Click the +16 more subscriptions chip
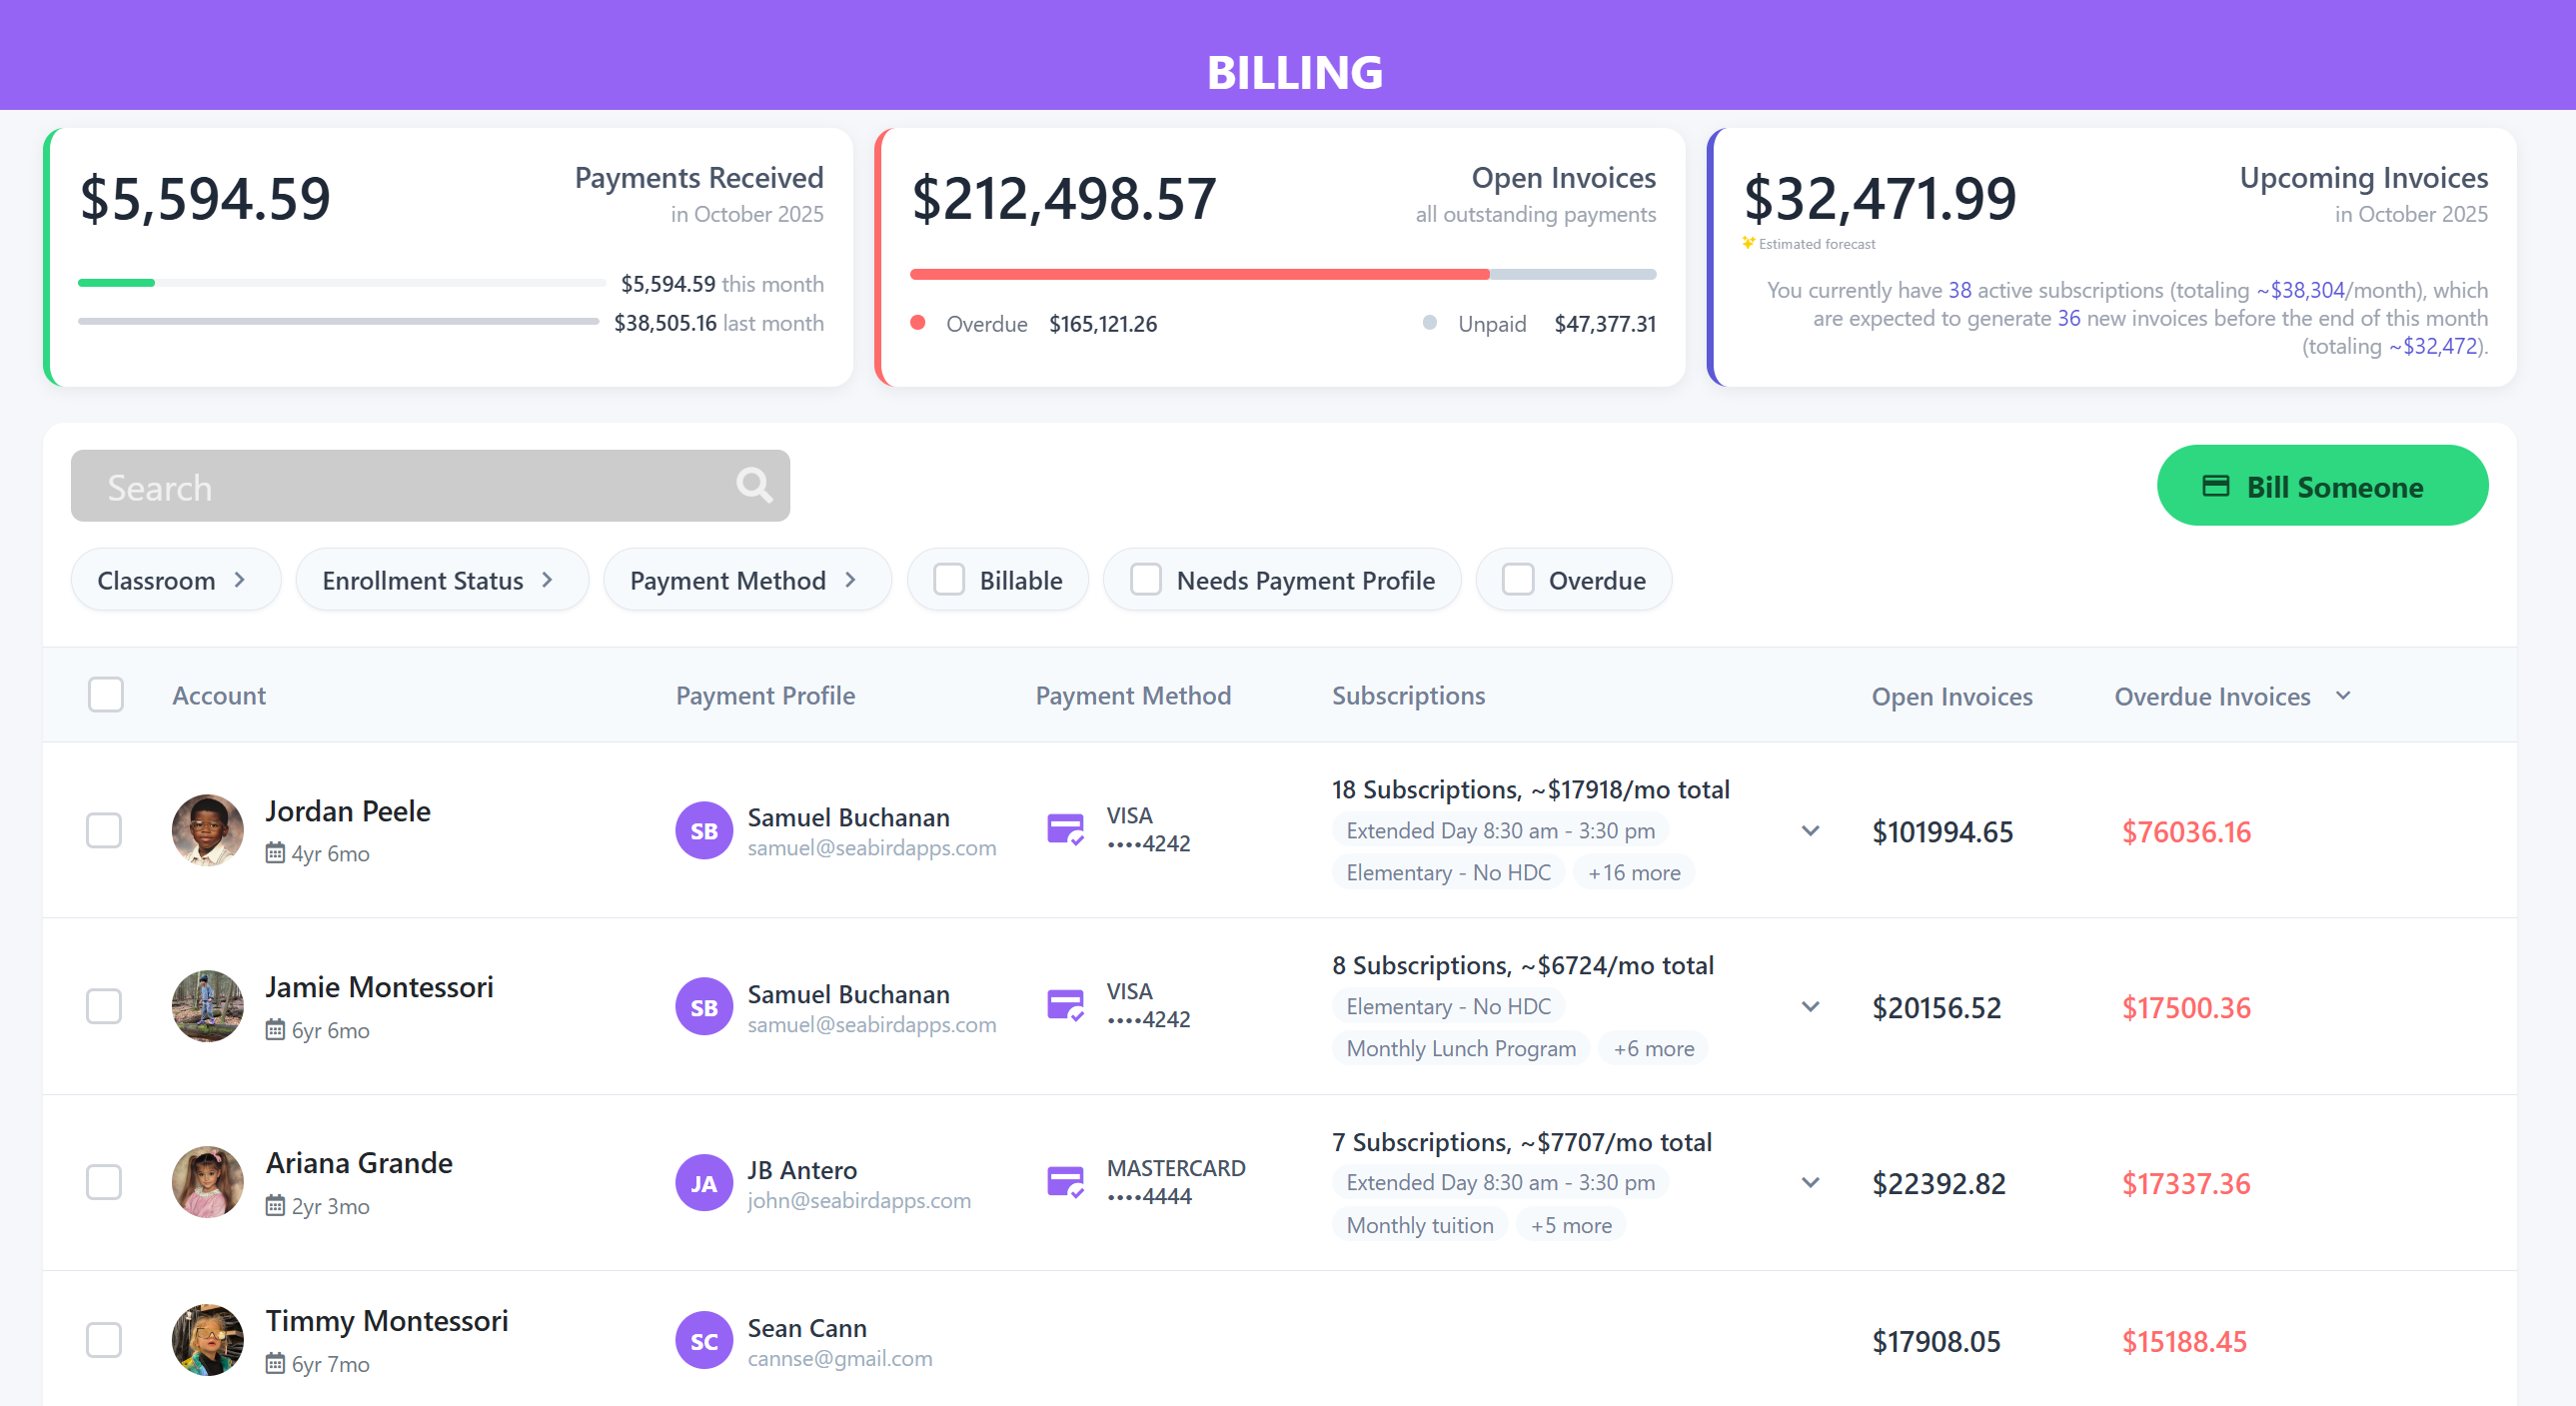 1634,872
